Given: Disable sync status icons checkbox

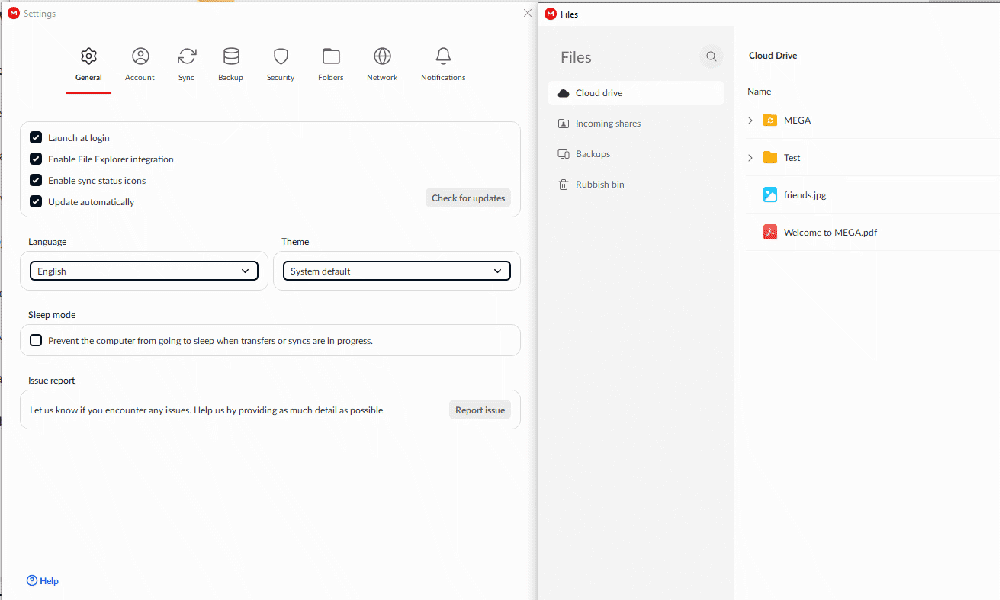Looking at the screenshot, I should click(36, 181).
